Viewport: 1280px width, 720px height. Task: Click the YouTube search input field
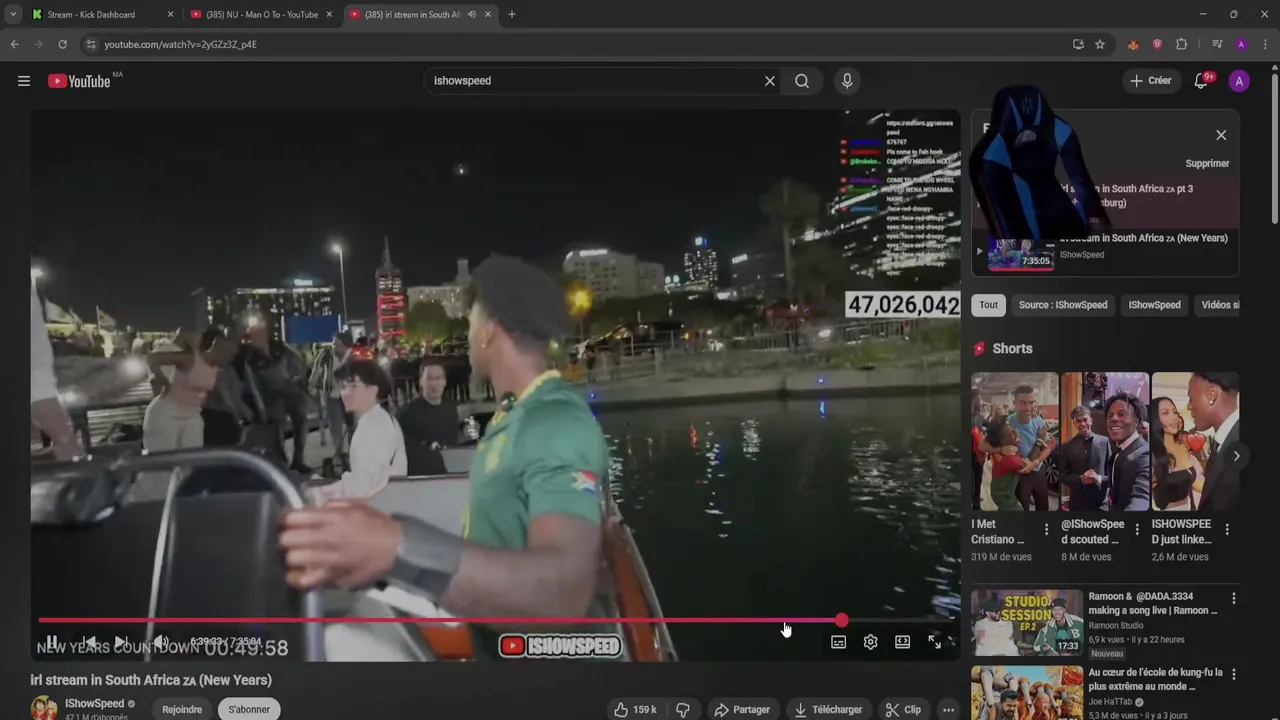coord(595,81)
